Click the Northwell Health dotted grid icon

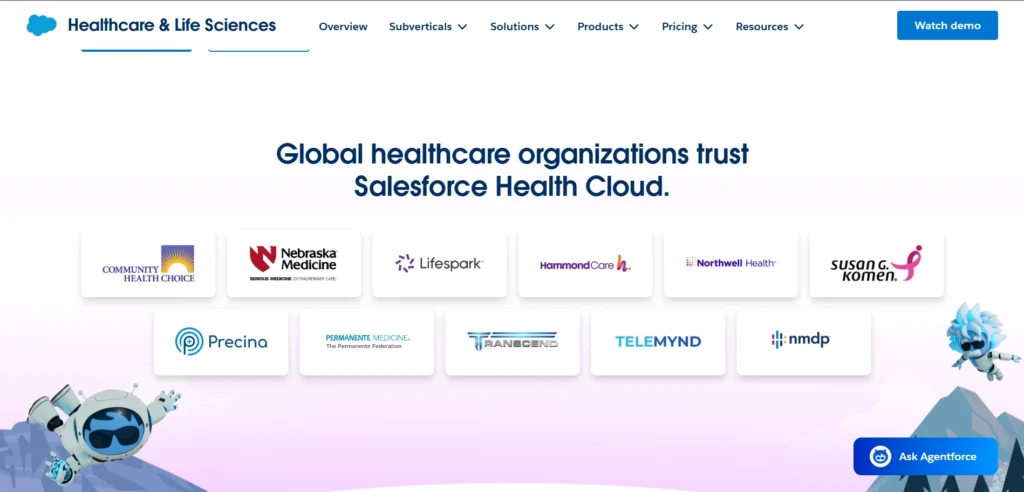click(690, 262)
